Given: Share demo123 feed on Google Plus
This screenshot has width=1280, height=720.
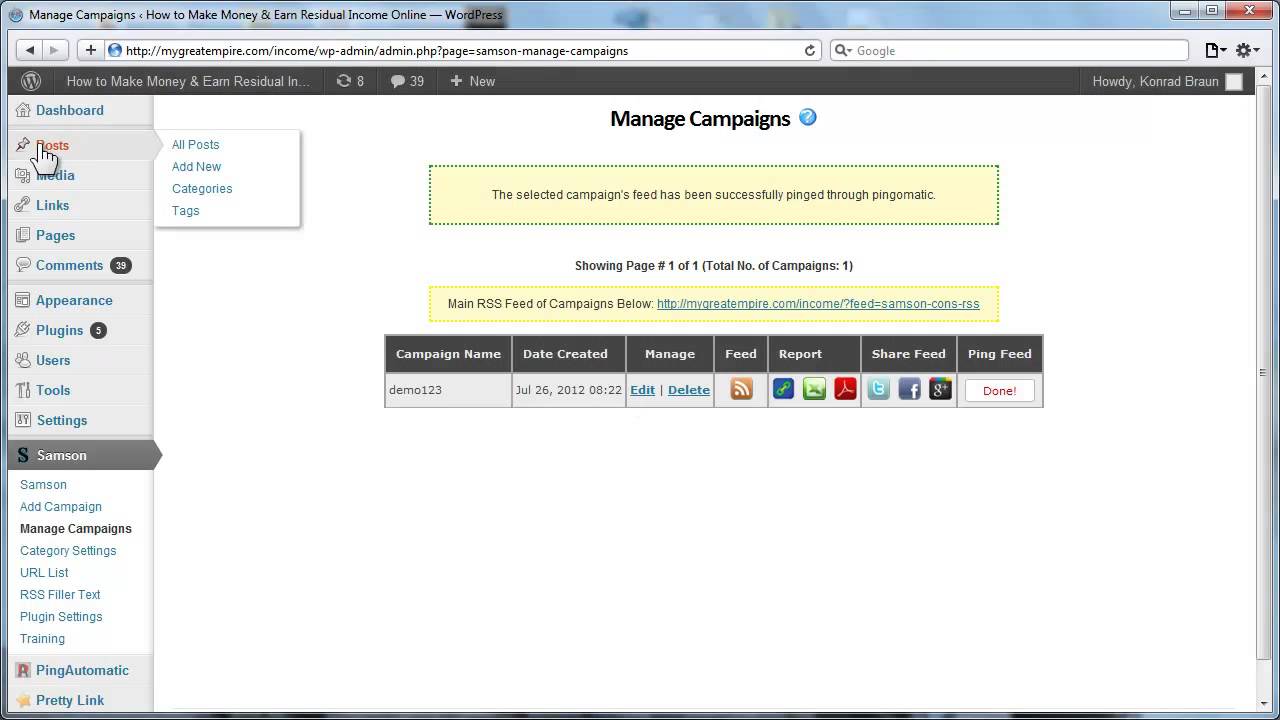Looking at the screenshot, I should point(940,390).
